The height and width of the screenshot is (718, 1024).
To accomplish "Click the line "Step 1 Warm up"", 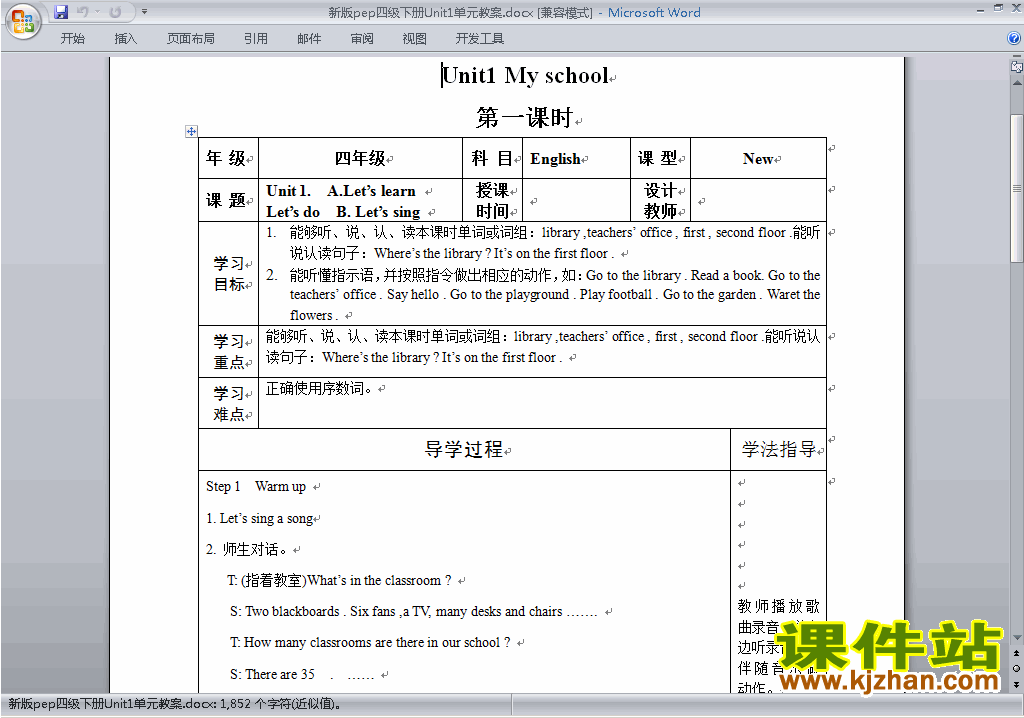I will [x=256, y=487].
